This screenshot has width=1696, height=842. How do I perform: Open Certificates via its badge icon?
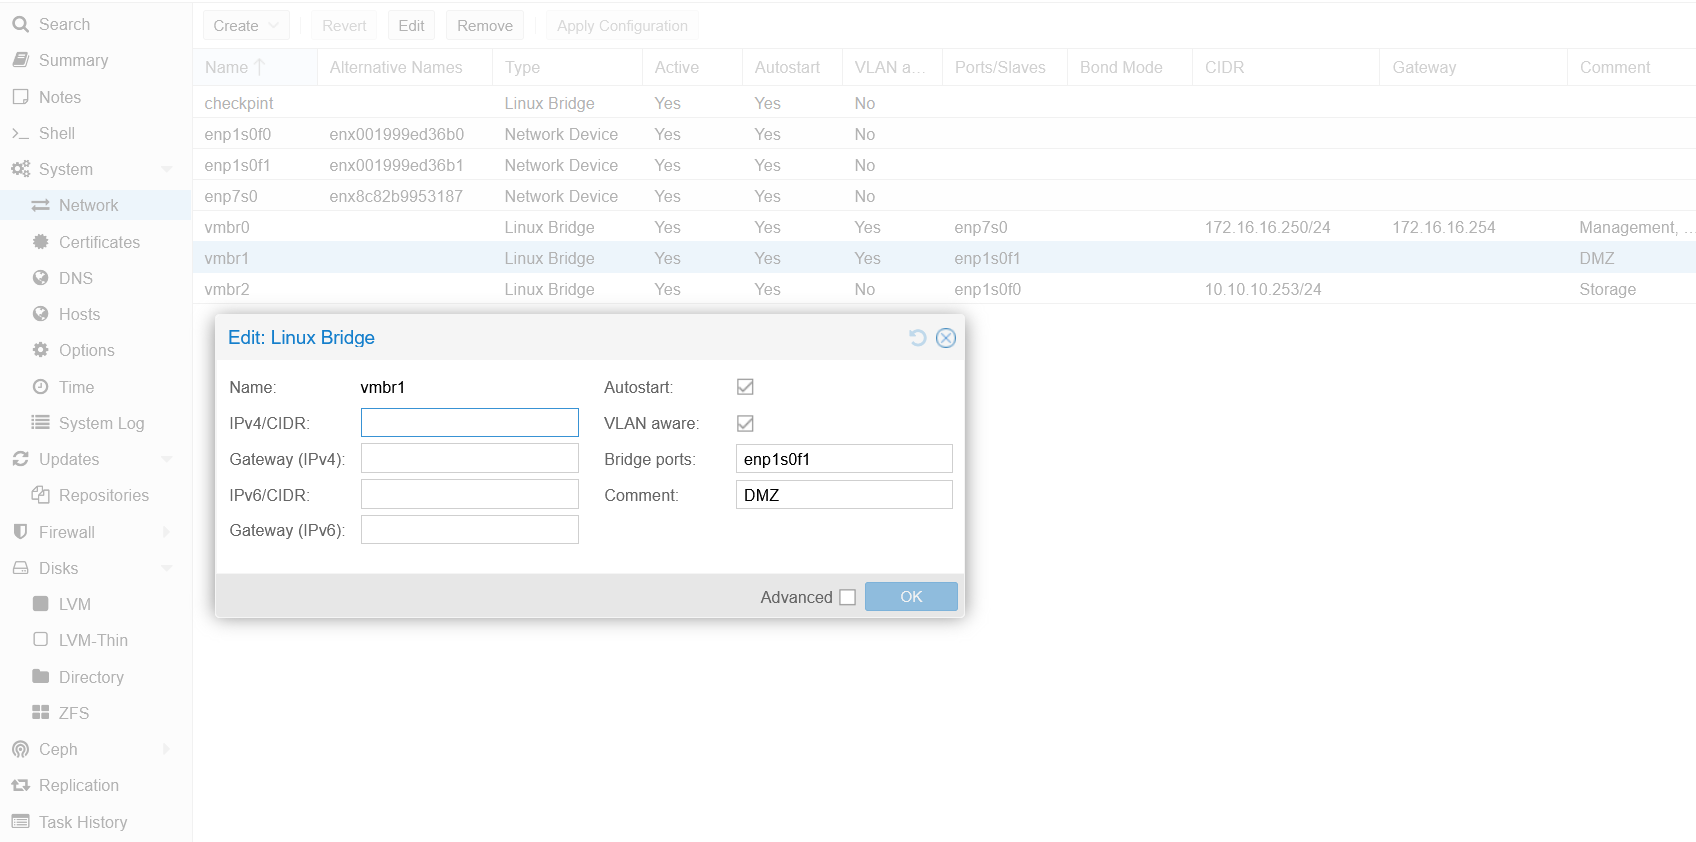coord(41,242)
